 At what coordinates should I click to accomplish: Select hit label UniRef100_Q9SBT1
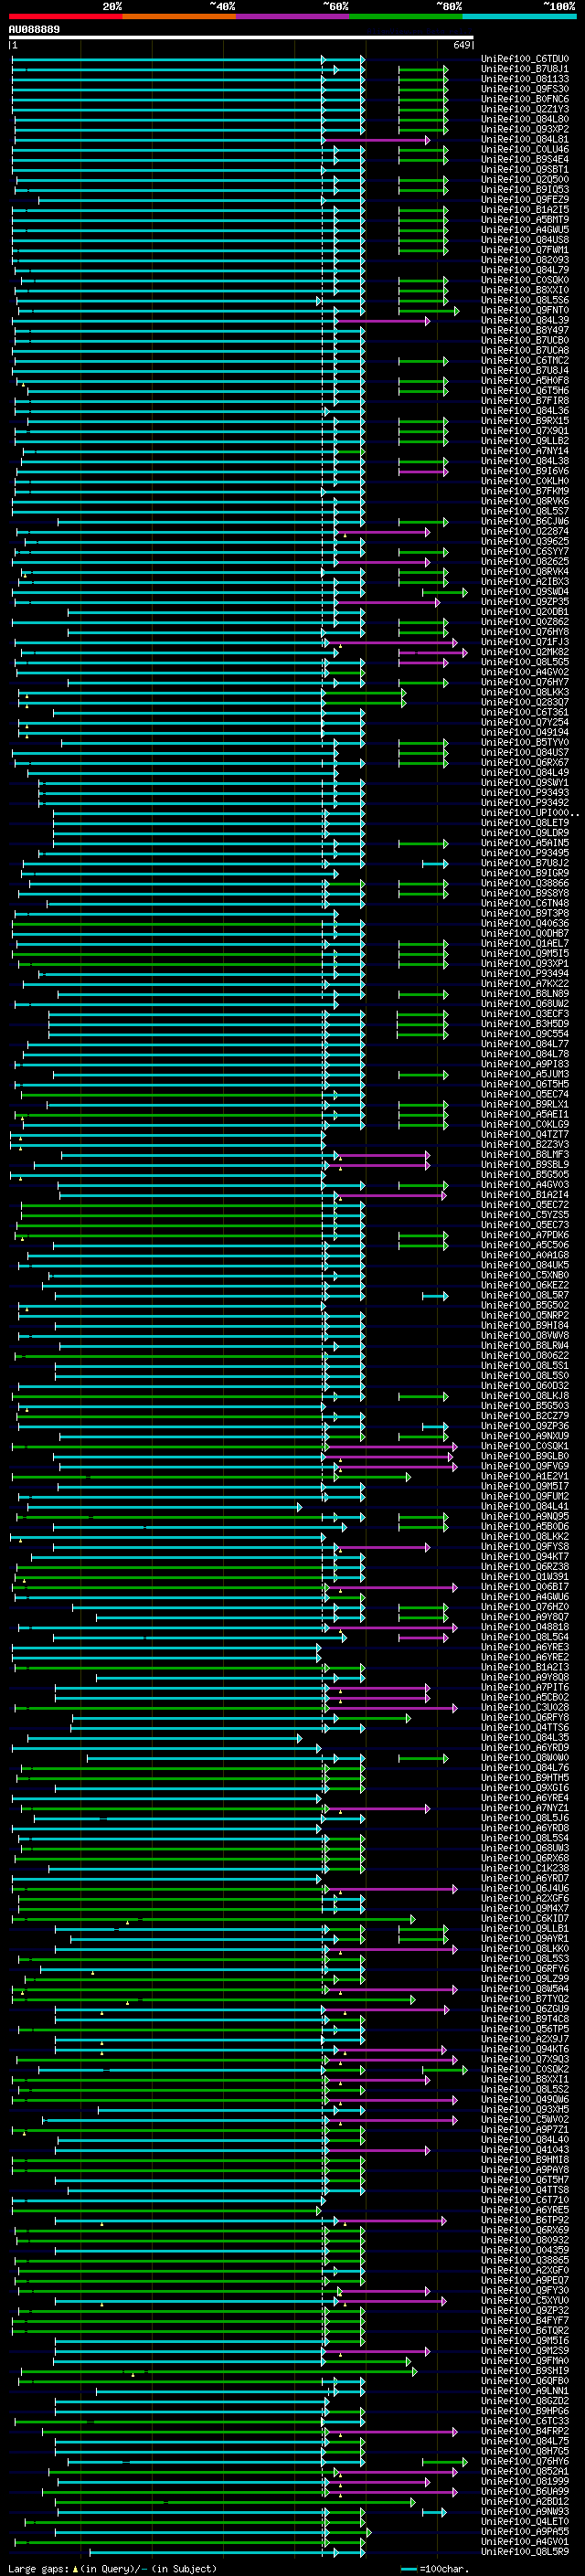[525, 169]
